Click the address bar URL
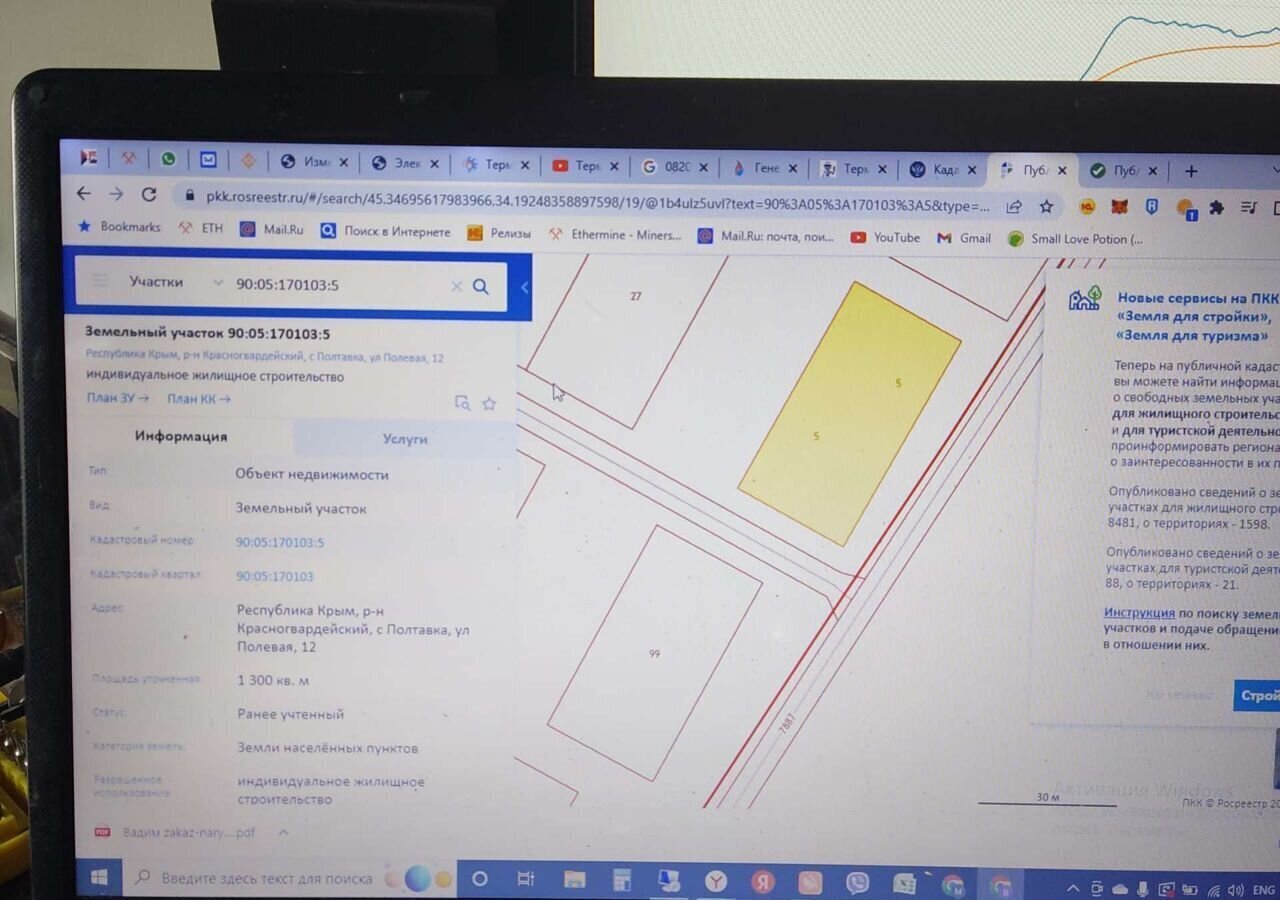Image resolution: width=1280 pixels, height=900 pixels. tap(598, 200)
